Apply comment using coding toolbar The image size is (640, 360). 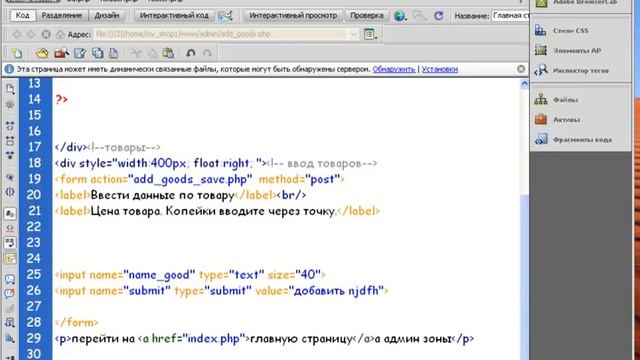(10, 279)
